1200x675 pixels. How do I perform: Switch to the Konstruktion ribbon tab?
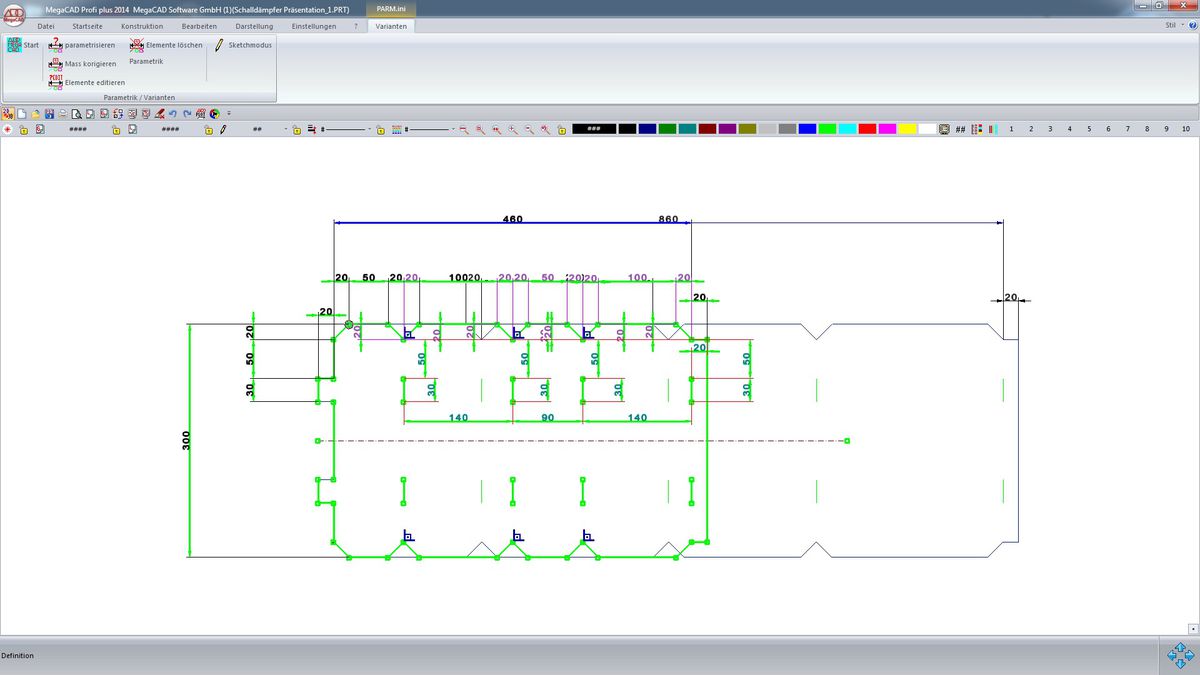[x=142, y=26]
